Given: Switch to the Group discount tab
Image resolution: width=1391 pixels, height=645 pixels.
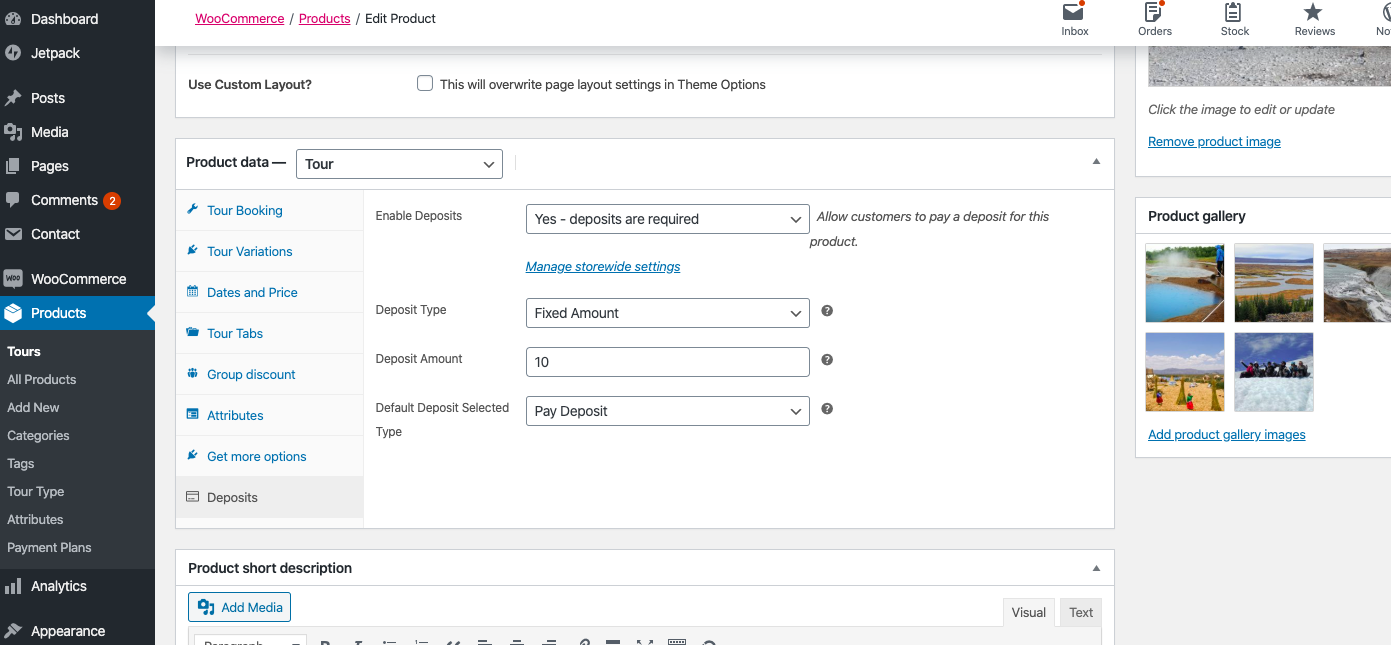Looking at the screenshot, I should click(251, 374).
